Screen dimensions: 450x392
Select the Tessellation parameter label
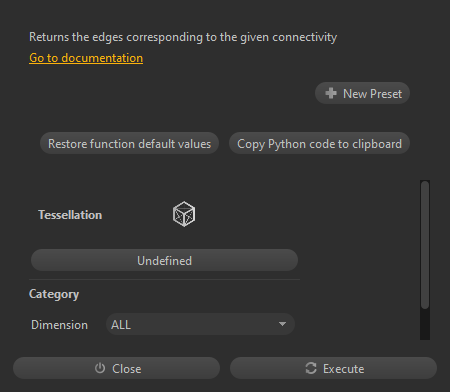pyautogui.click(x=70, y=215)
